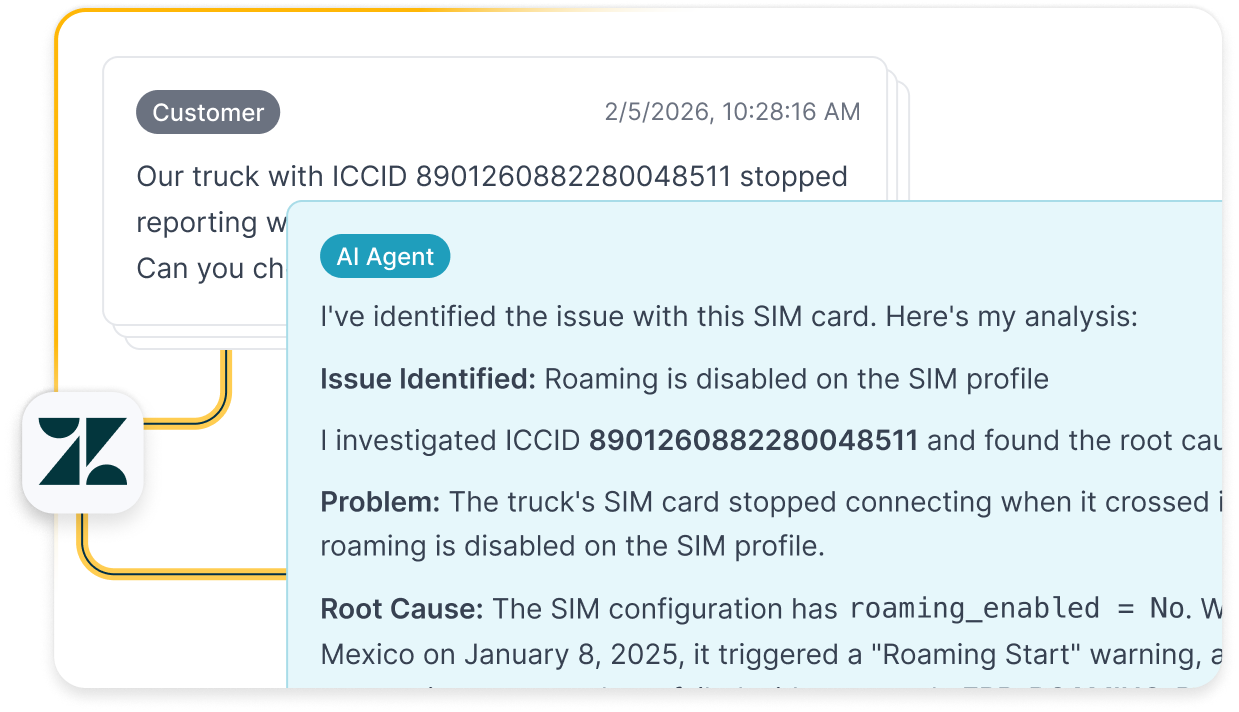Click the Root Cause heading
The image size is (1239, 712).
click(x=402, y=608)
